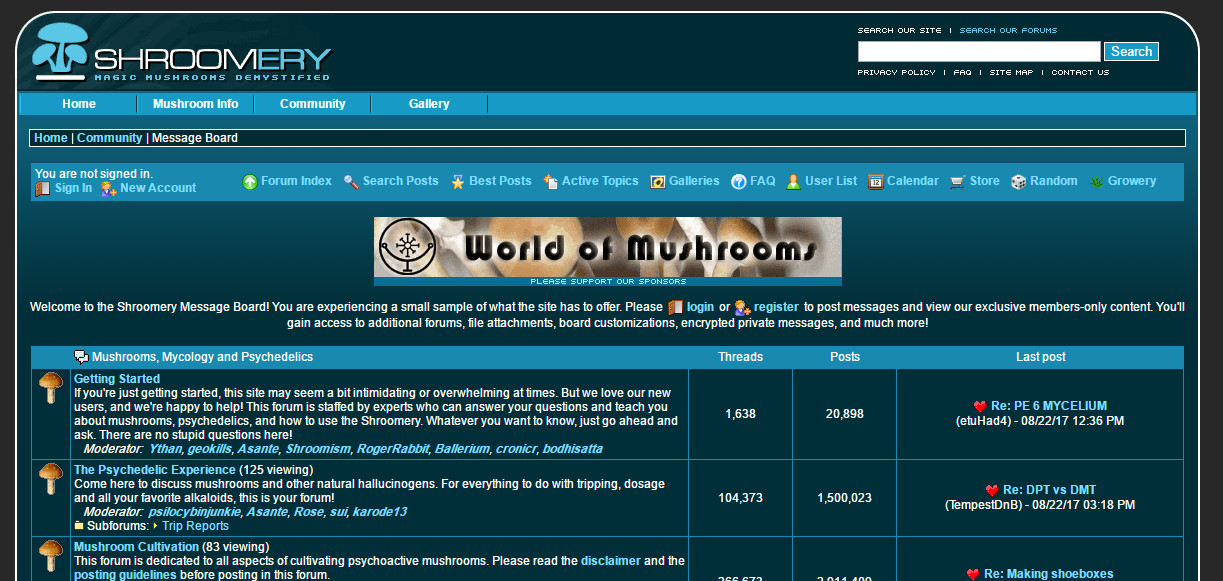This screenshot has height=581, width=1223.
Task: Open the Contact Us link
Action: [1080, 73]
